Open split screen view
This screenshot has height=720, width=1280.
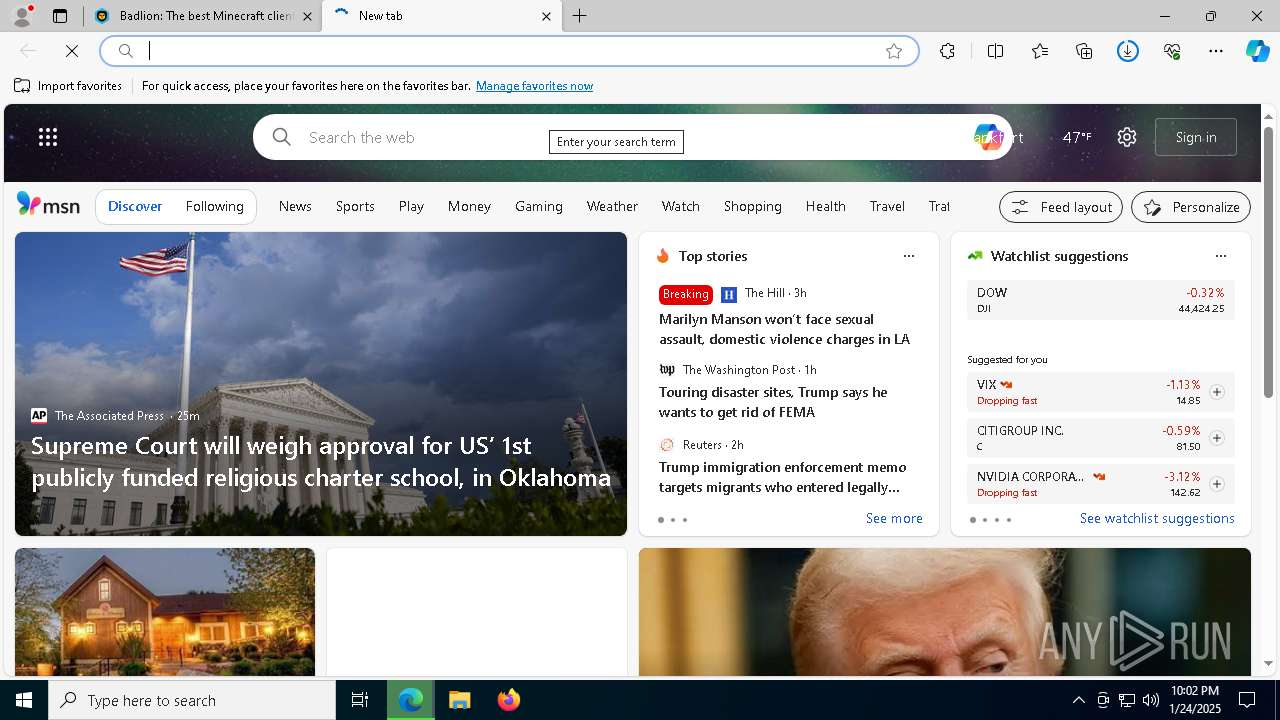coord(995,51)
